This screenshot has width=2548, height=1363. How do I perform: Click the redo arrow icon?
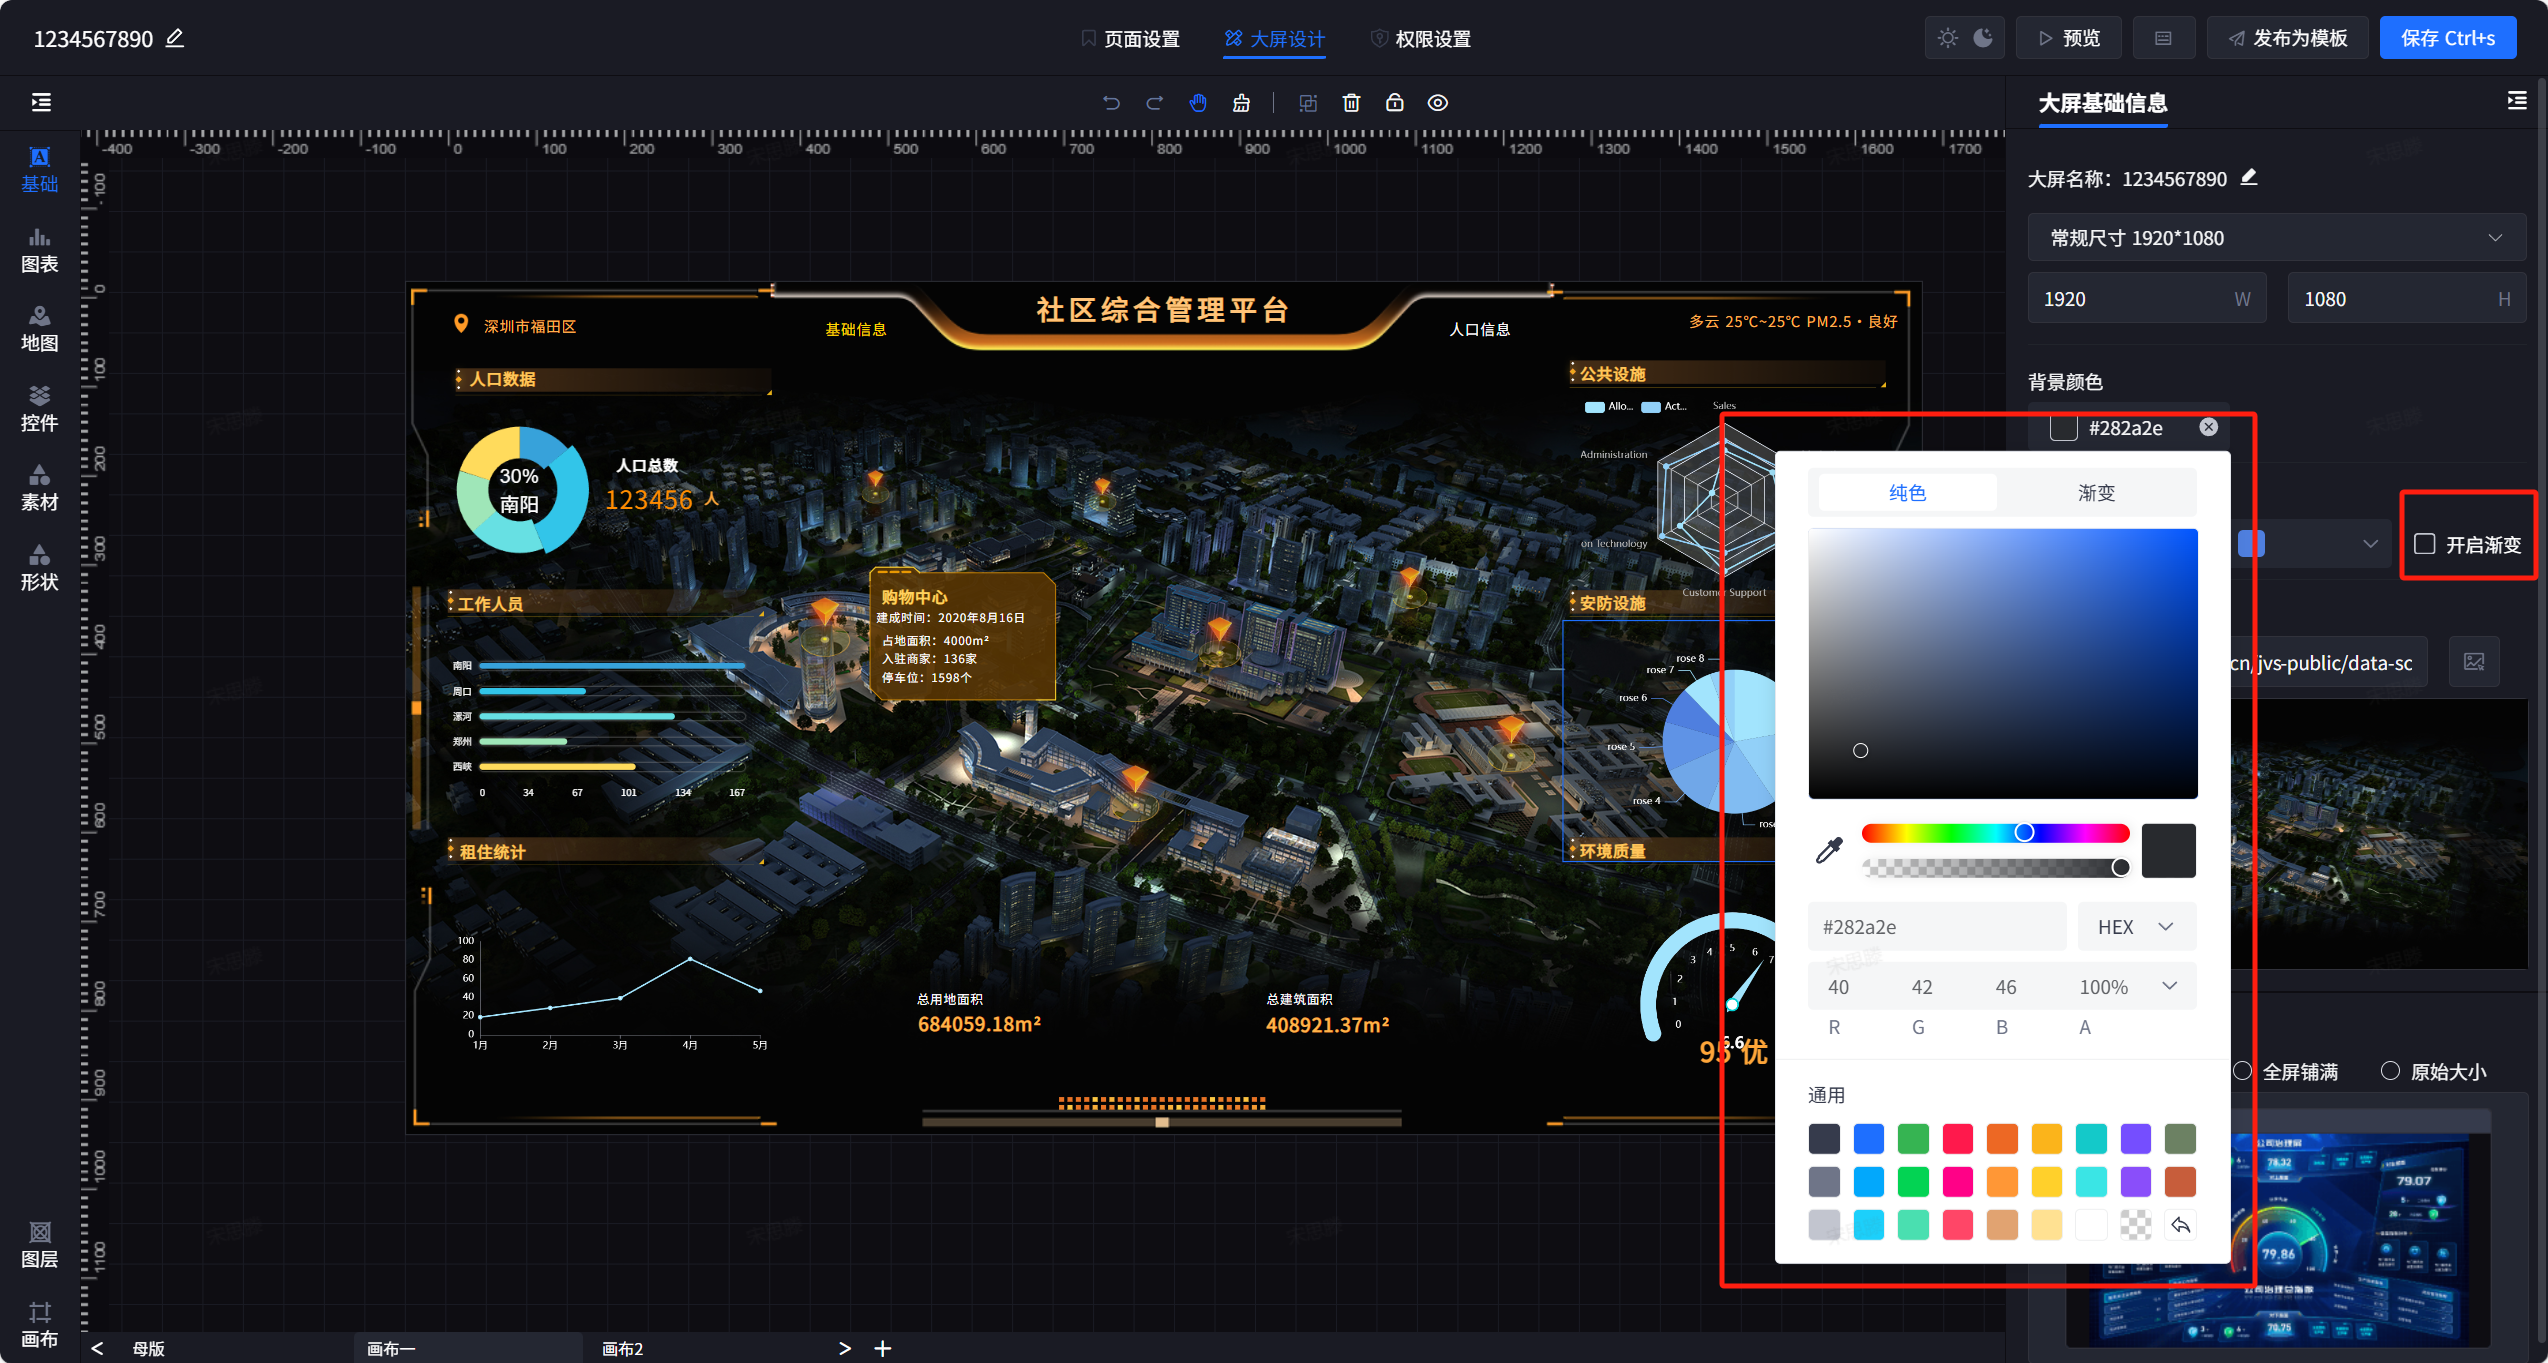pyautogui.click(x=1155, y=103)
